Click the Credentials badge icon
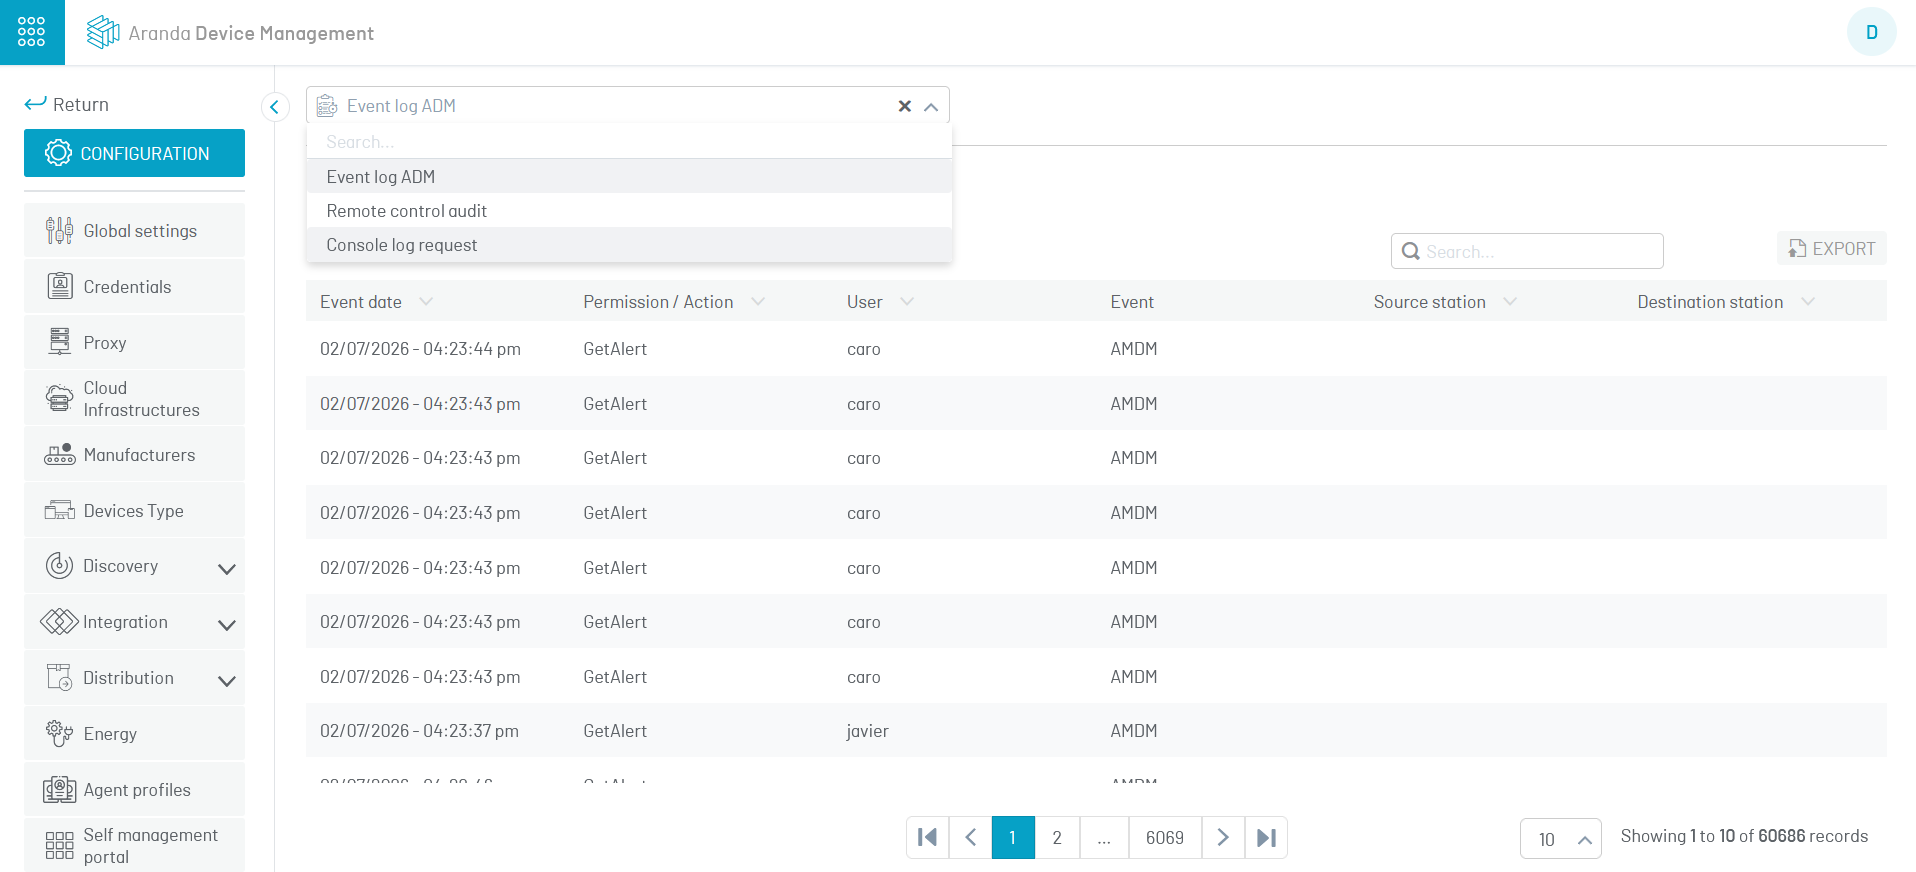This screenshot has height=872, width=1916. pos(60,286)
